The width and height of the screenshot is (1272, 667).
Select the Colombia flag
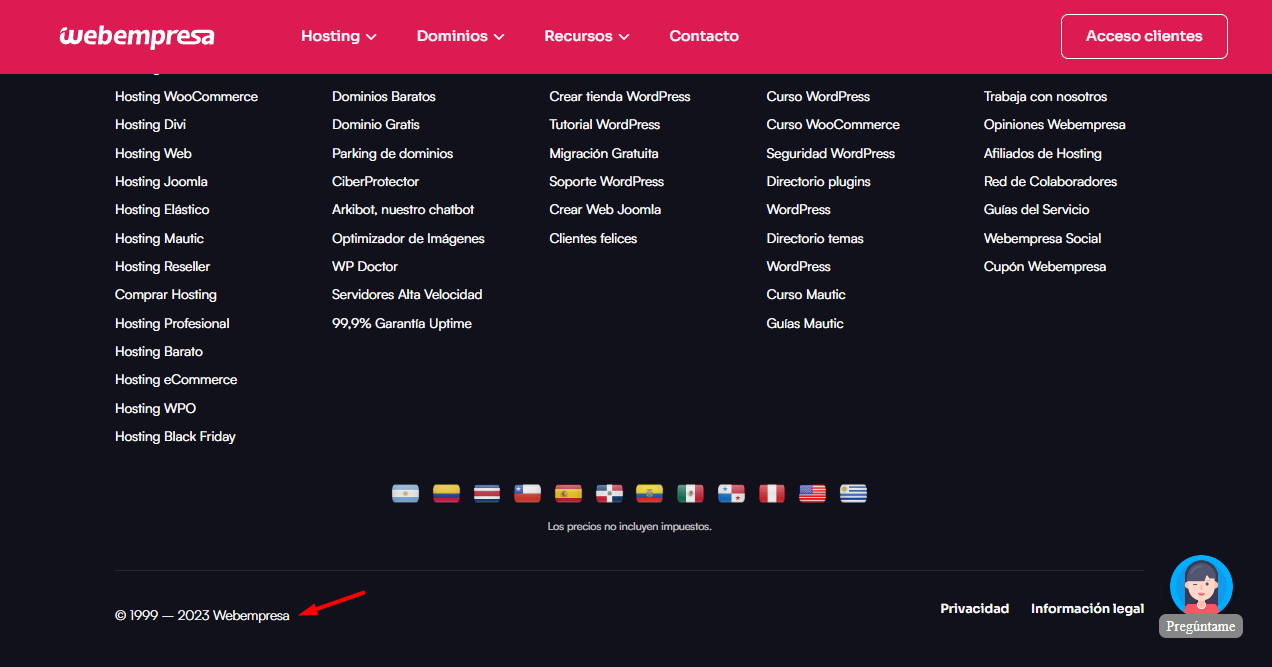pyautogui.click(x=446, y=493)
